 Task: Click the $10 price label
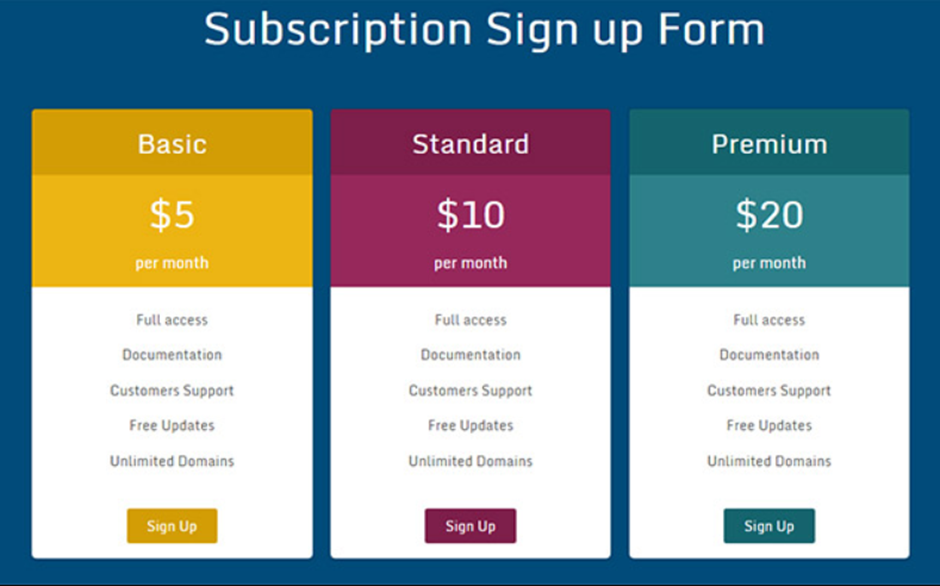[470, 214]
